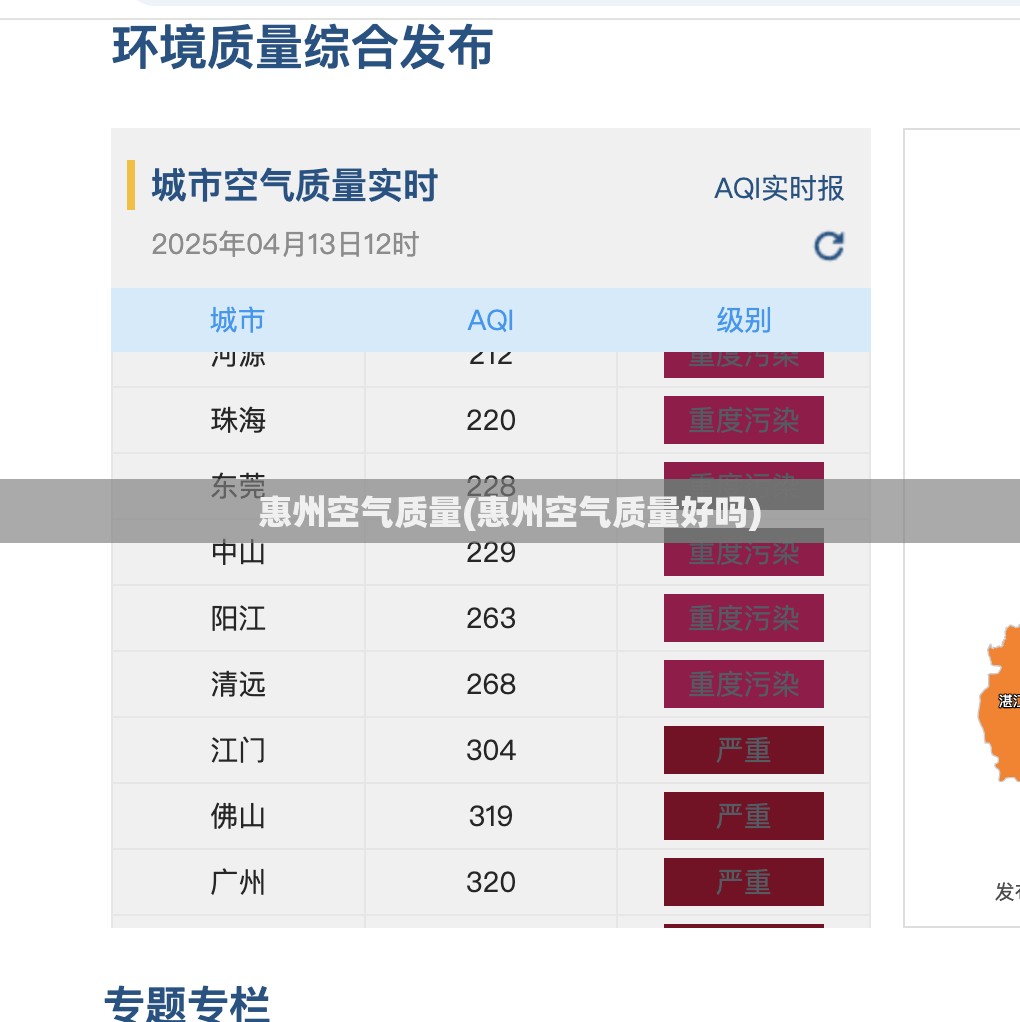Image resolution: width=1020 pixels, height=1022 pixels.
Task: Click AQI value 304 for 江门
Action: click(x=491, y=750)
